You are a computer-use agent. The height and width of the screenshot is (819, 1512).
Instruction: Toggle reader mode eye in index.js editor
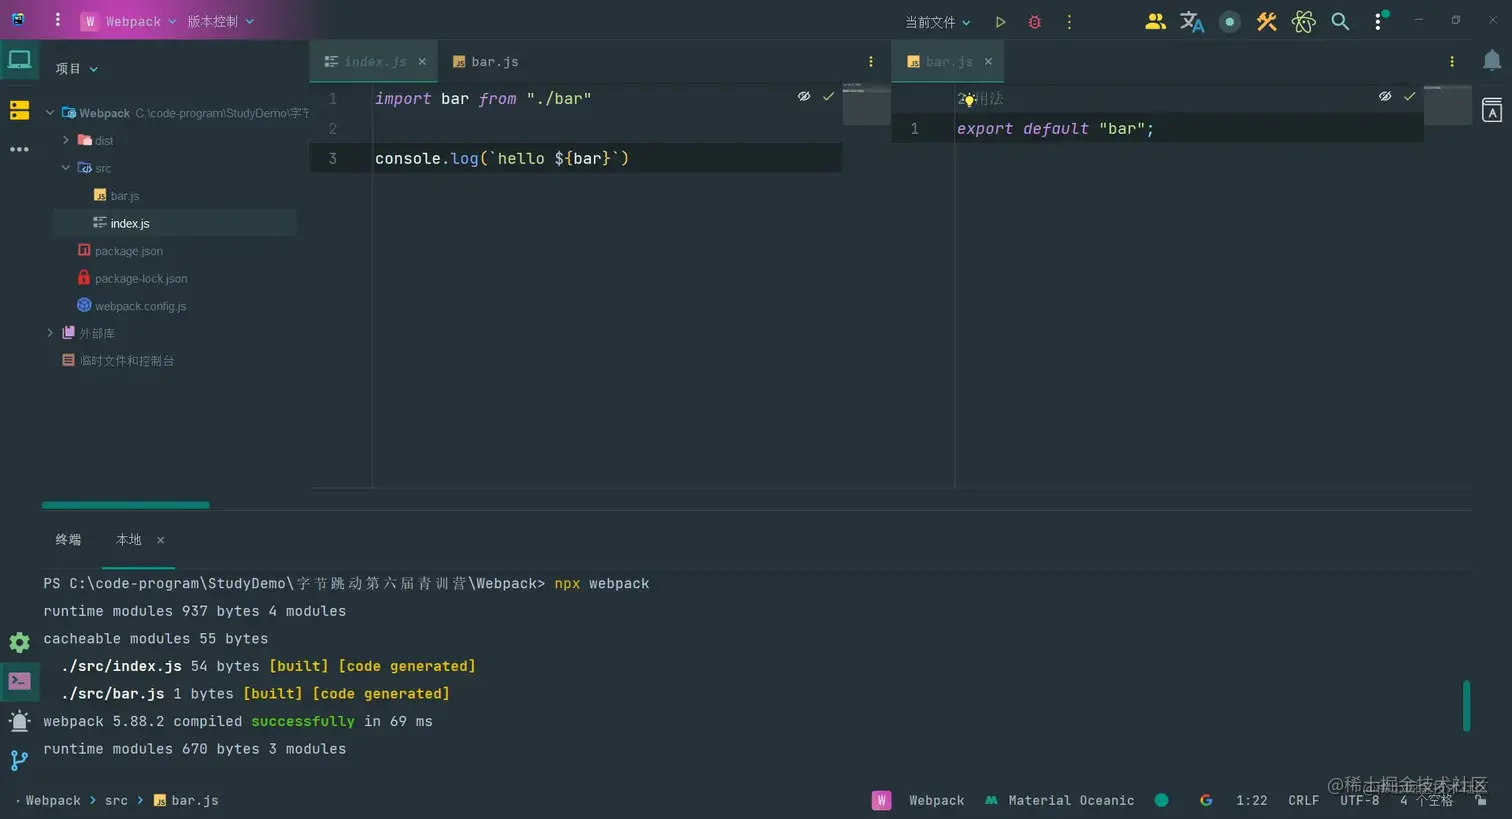(804, 97)
